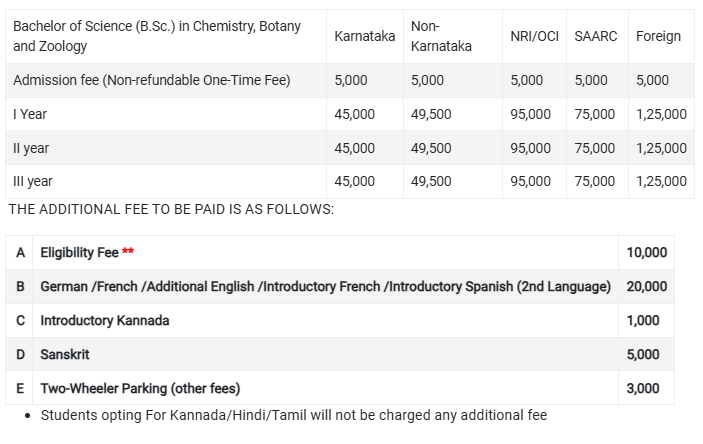Click the Eligibility Fee row text
The image size is (703, 444).
tap(79, 253)
